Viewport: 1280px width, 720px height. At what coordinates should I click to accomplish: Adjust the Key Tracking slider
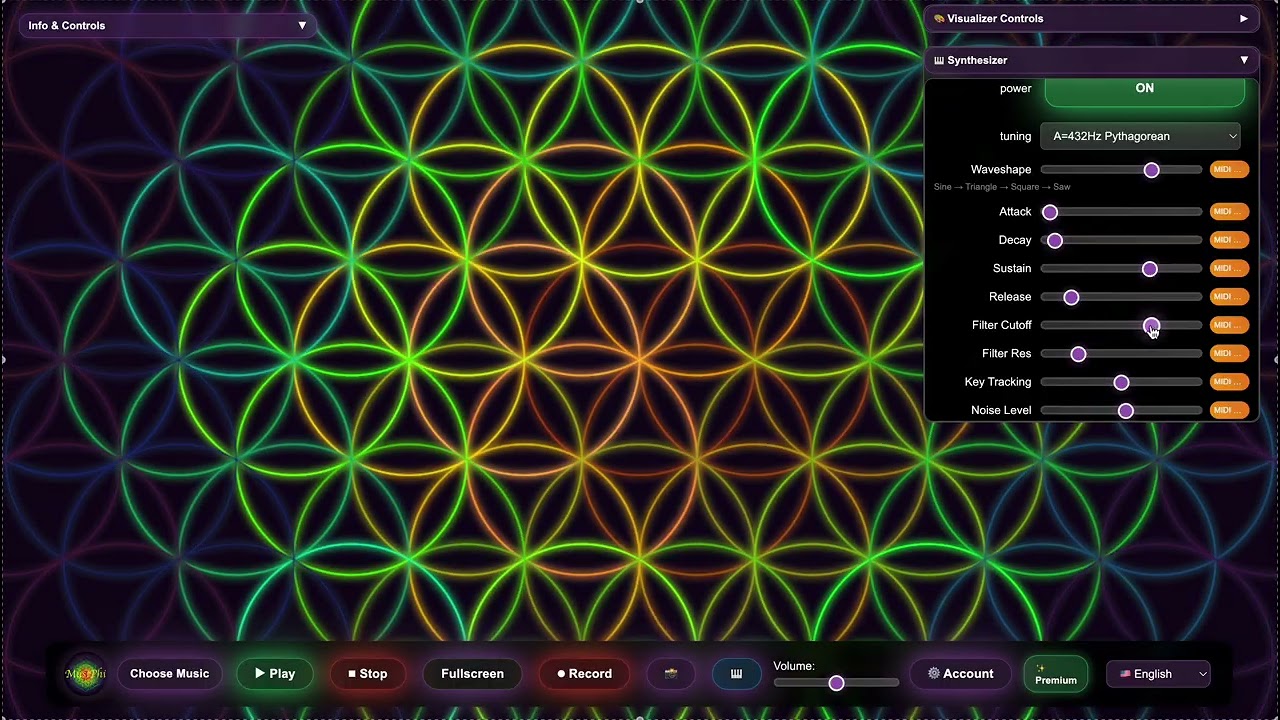pyautogui.click(x=1121, y=382)
